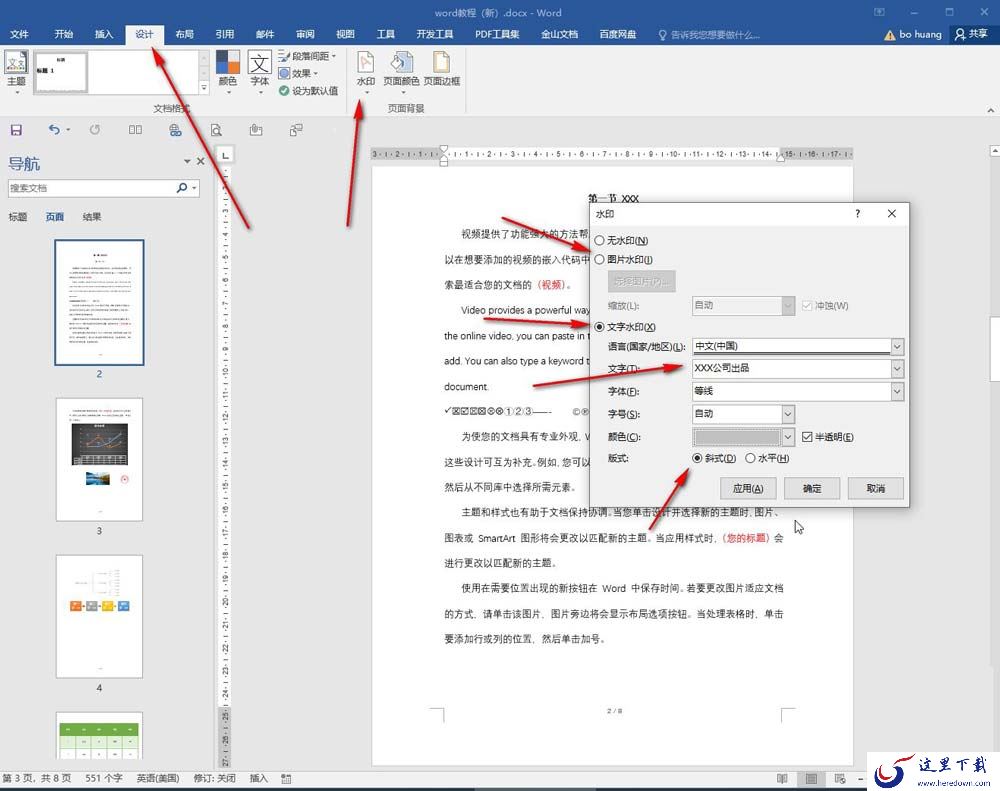This screenshot has width=1000, height=791.
Task: Open the Page Borders (页面边框) icon
Action: (x=441, y=69)
